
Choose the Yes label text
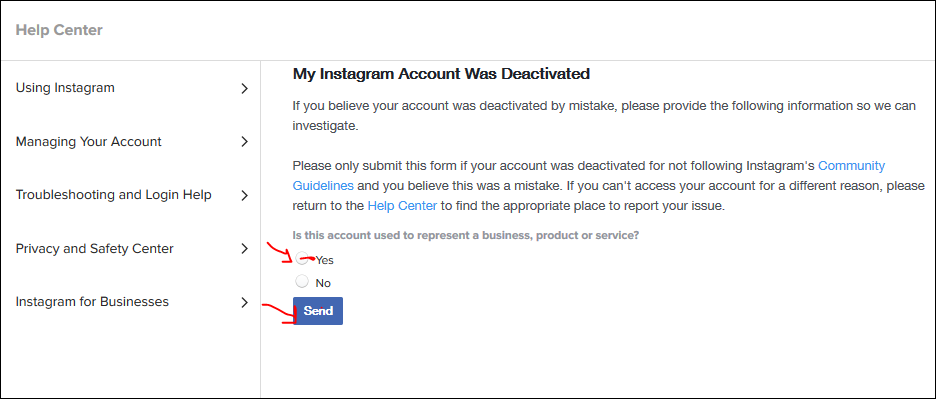pyautogui.click(x=325, y=260)
